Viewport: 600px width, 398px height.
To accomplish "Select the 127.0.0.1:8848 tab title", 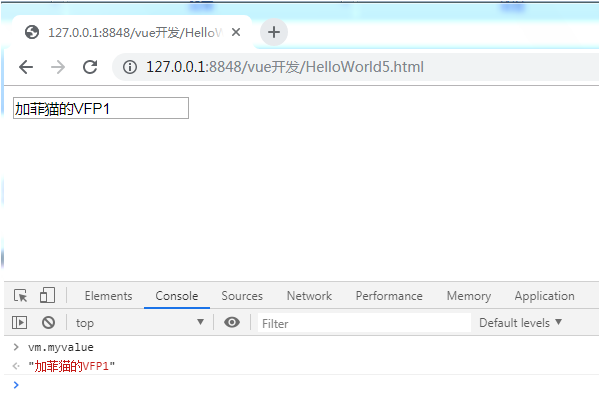I will (x=135, y=33).
